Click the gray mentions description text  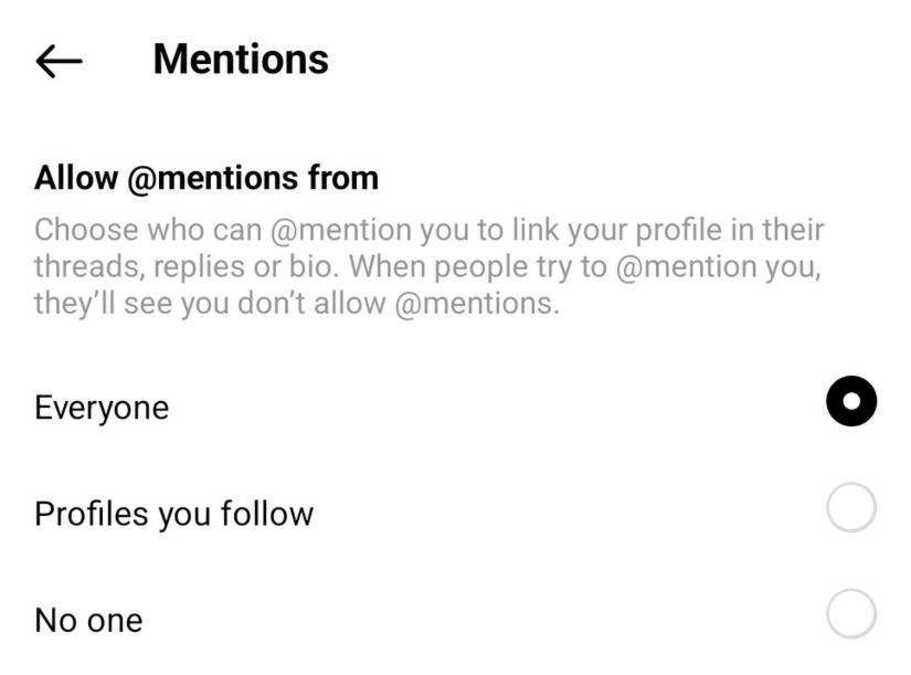coord(428,267)
